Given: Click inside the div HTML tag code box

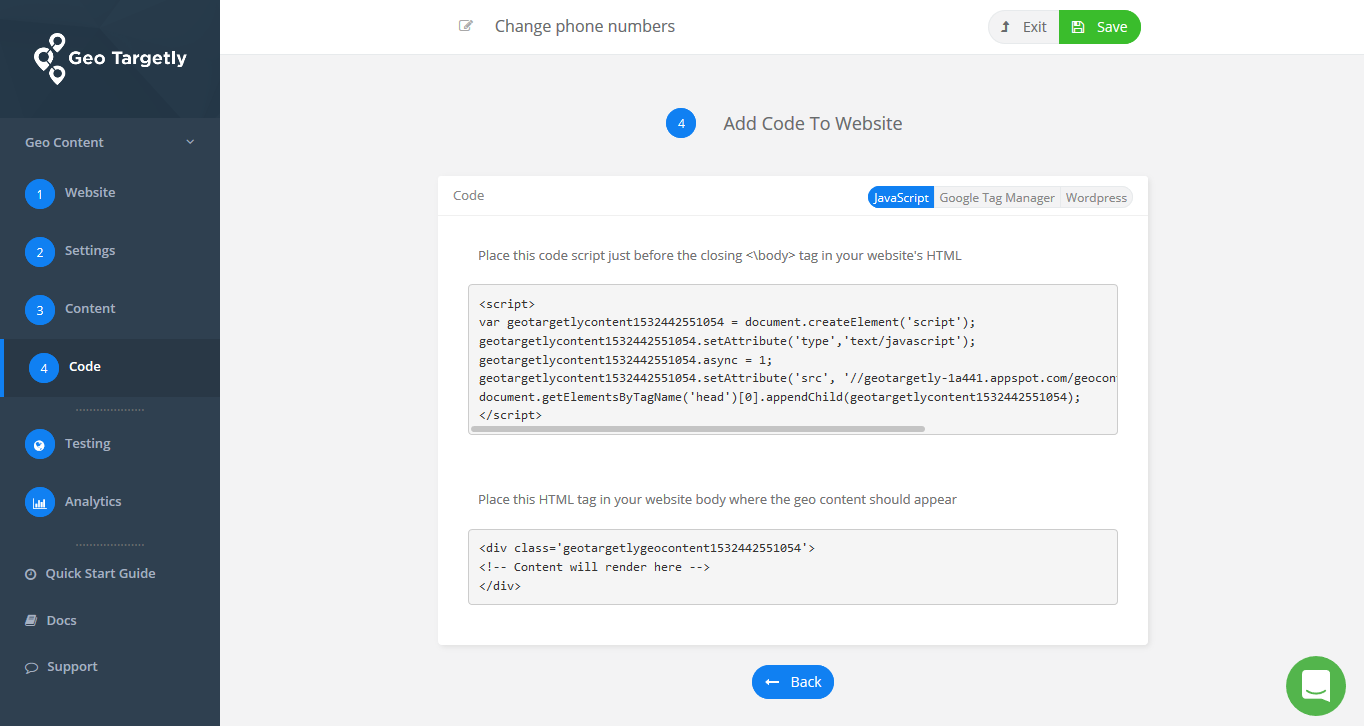Looking at the screenshot, I should click(793, 567).
